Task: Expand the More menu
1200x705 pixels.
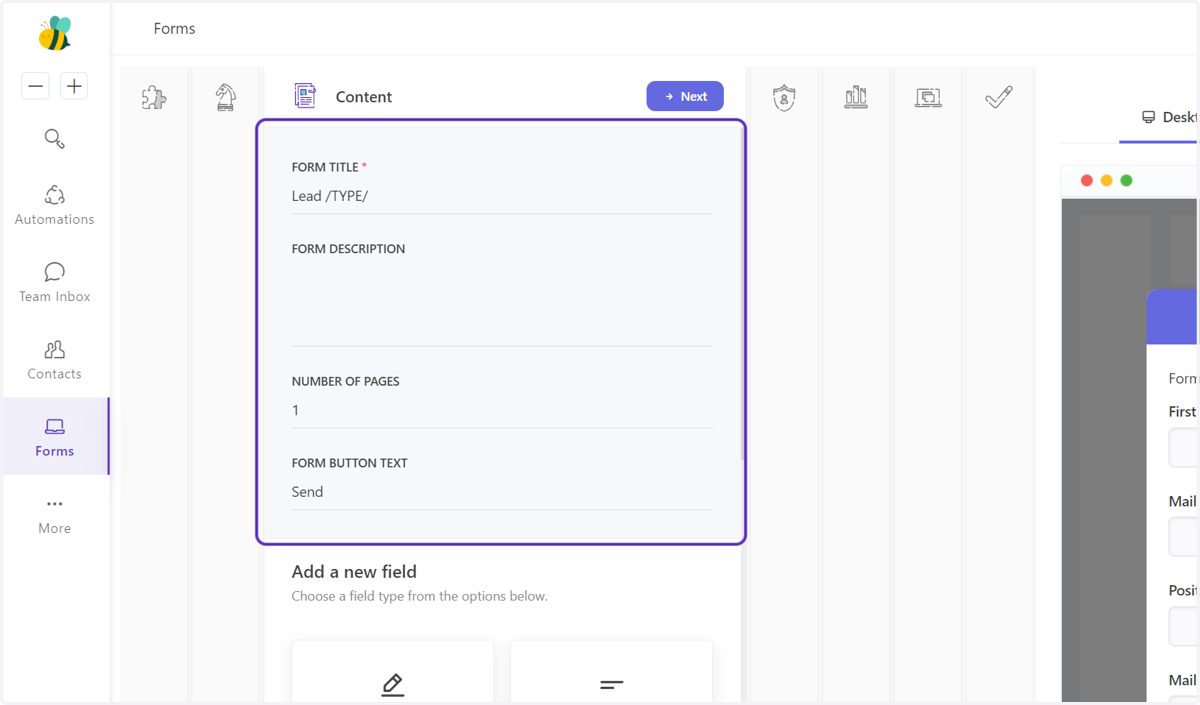Action: [55, 515]
